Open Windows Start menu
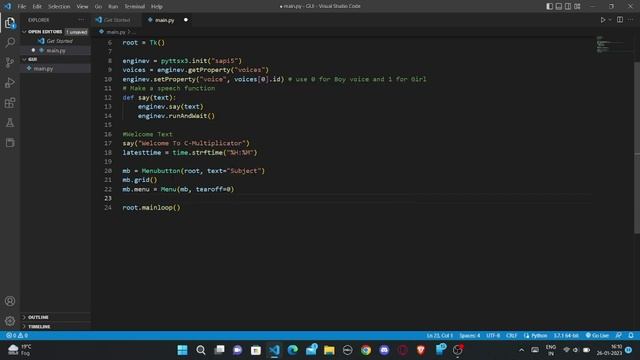This screenshot has height=360, width=640. pos(182,350)
